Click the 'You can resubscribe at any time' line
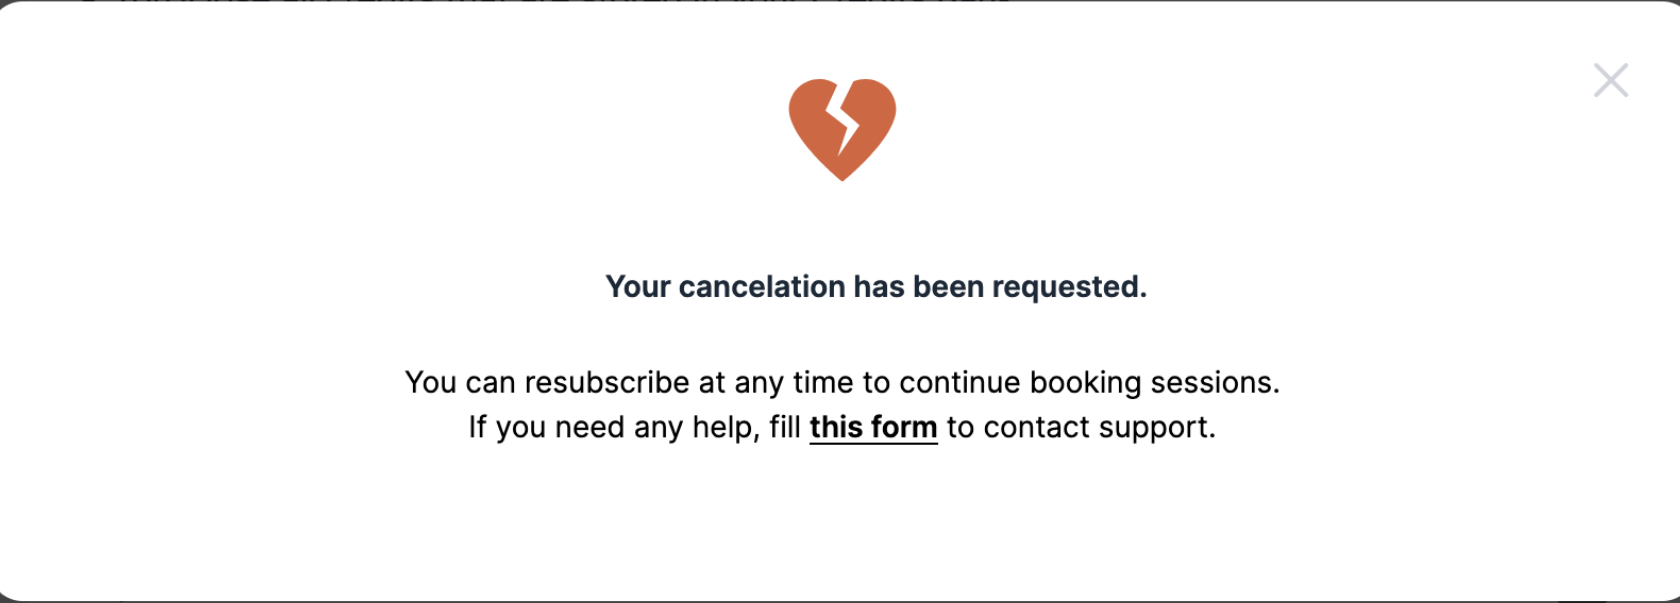The width and height of the screenshot is (1680, 603). point(842,382)
